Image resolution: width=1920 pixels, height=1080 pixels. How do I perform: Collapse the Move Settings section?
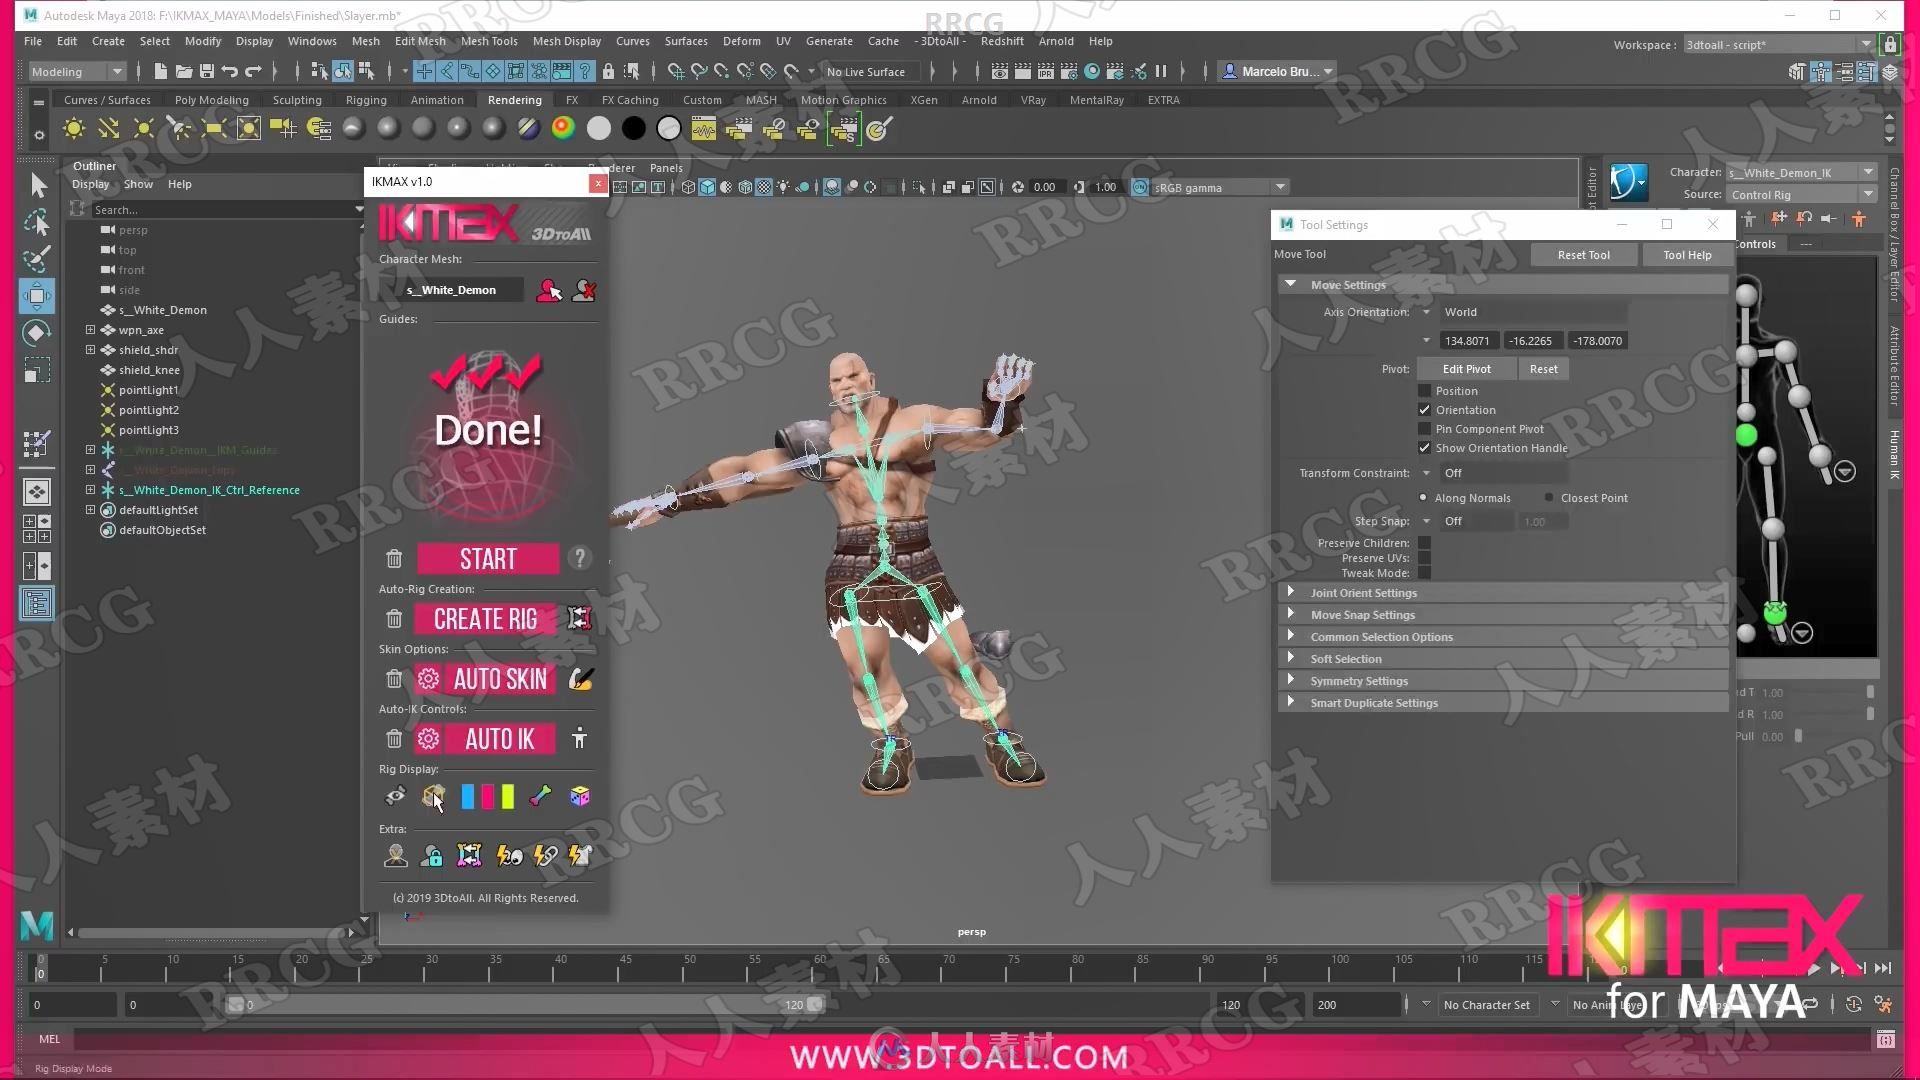pyautogui.click(x=1503, y=285)
